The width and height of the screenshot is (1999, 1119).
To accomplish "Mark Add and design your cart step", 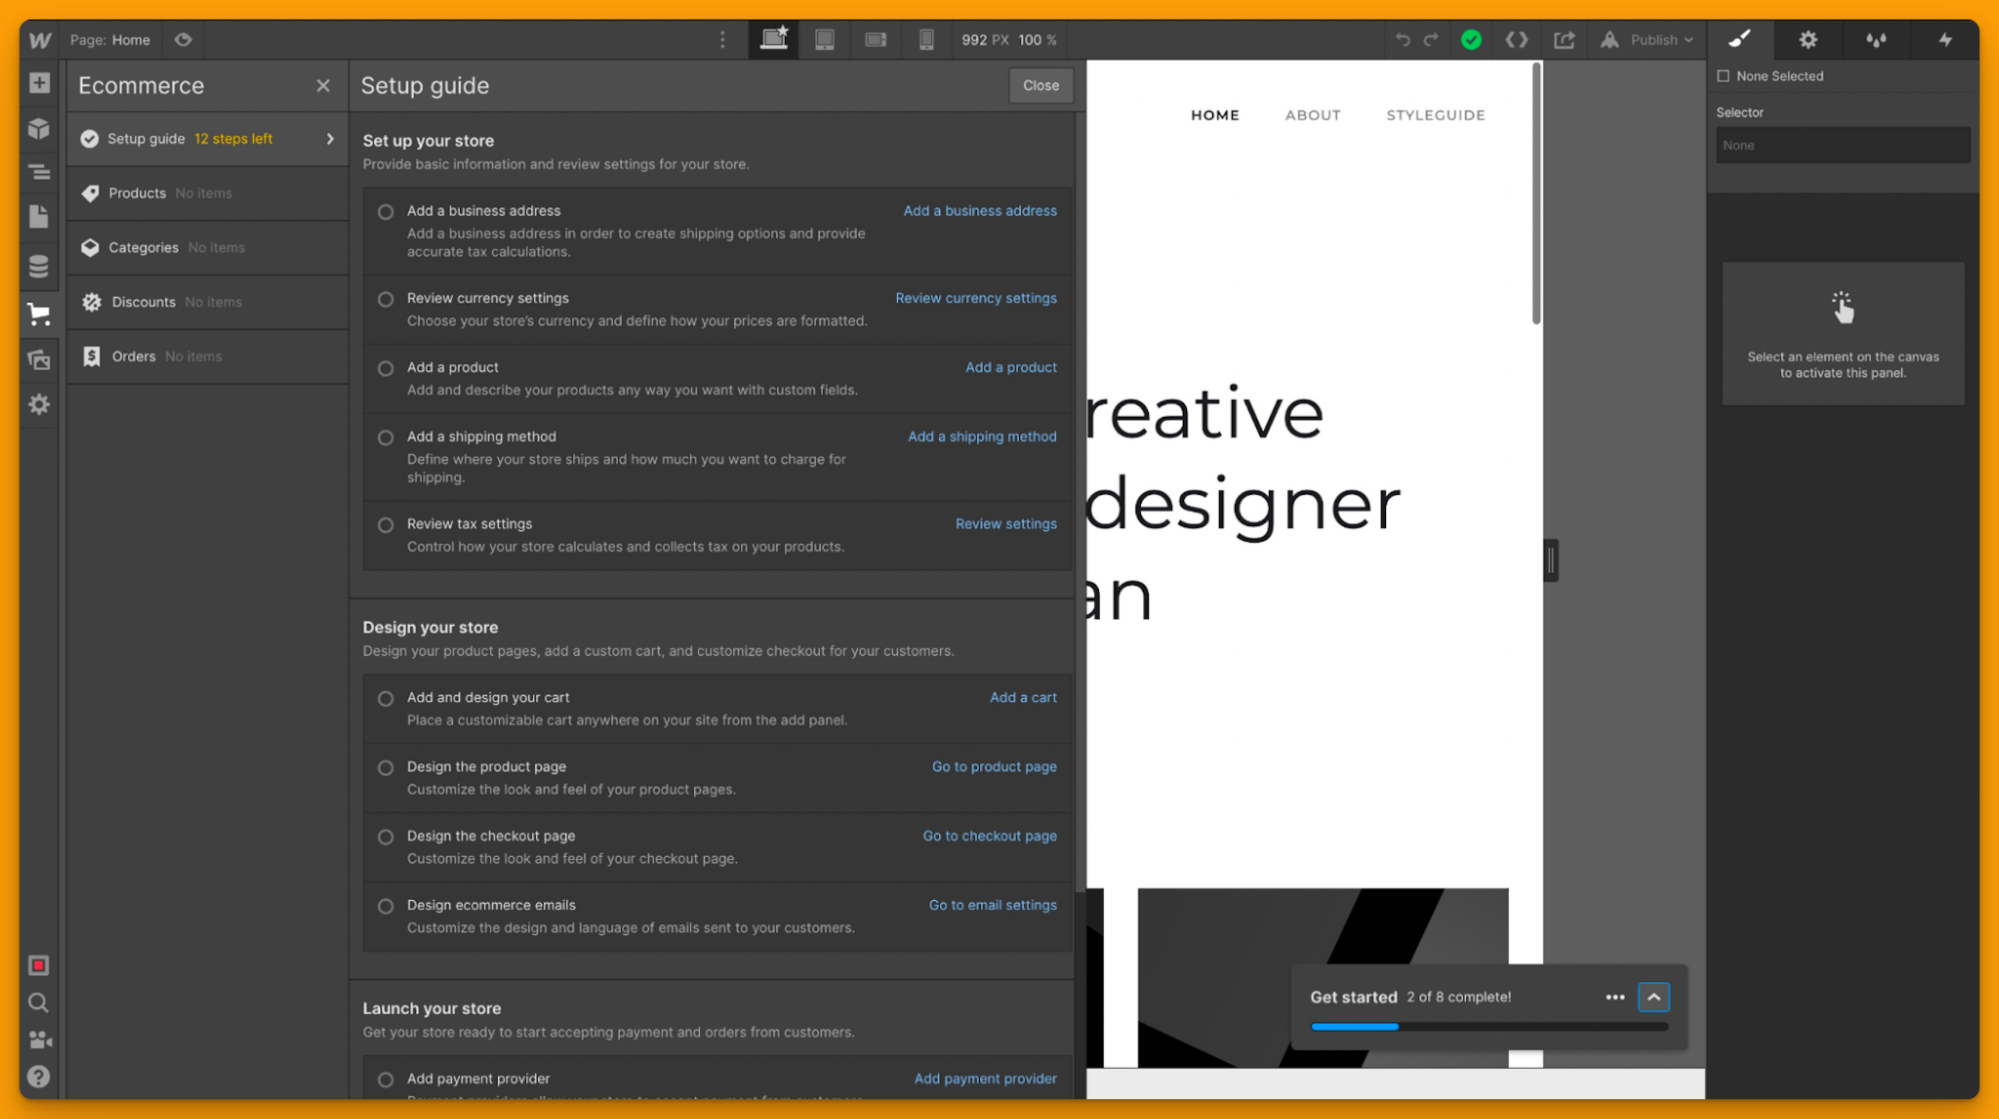I will tap(386, 699).
